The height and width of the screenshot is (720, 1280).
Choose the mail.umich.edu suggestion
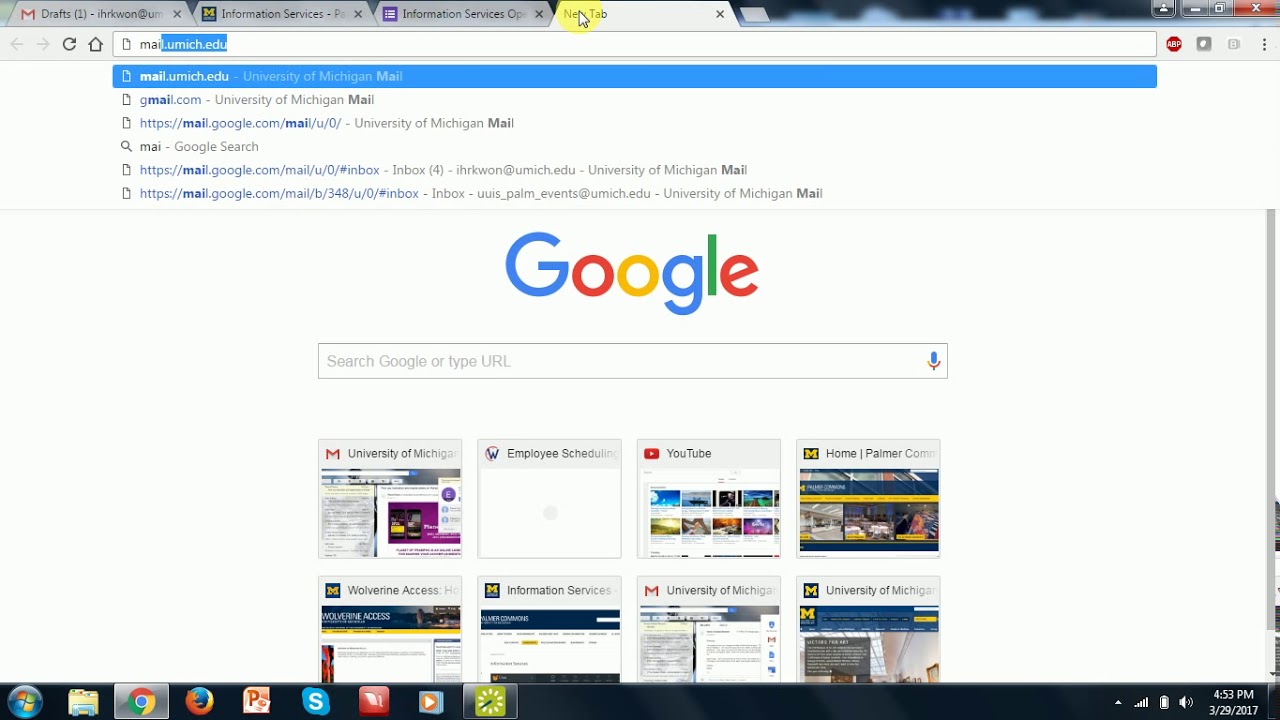pos(634,76)
